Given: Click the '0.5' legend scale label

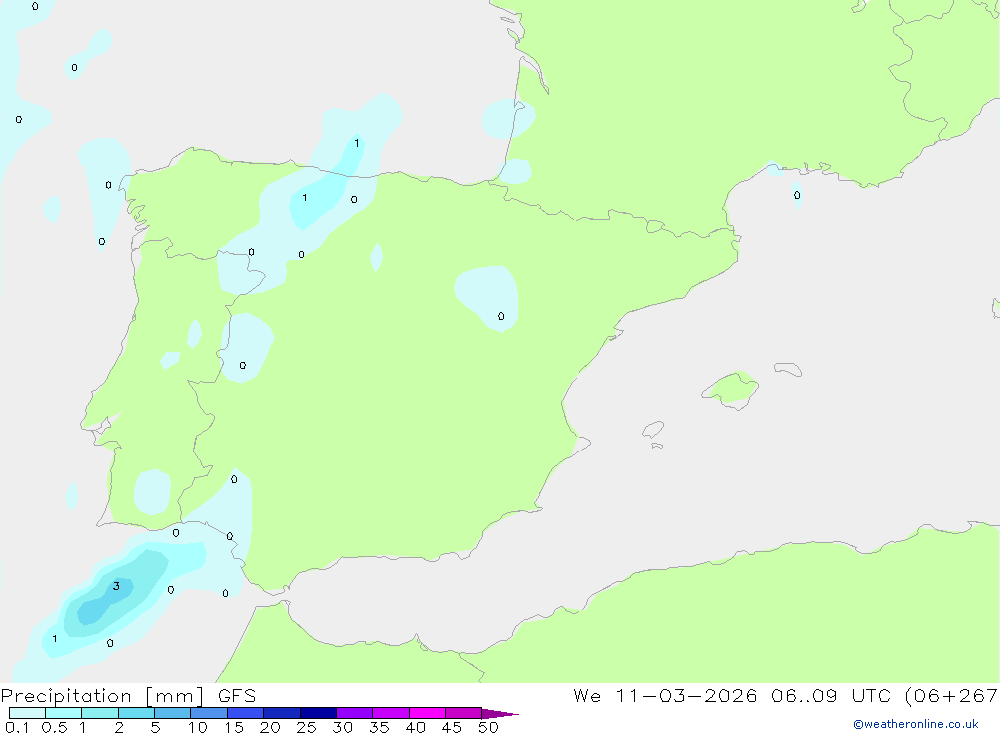Looking at the screenshot, I should [54, 727].
